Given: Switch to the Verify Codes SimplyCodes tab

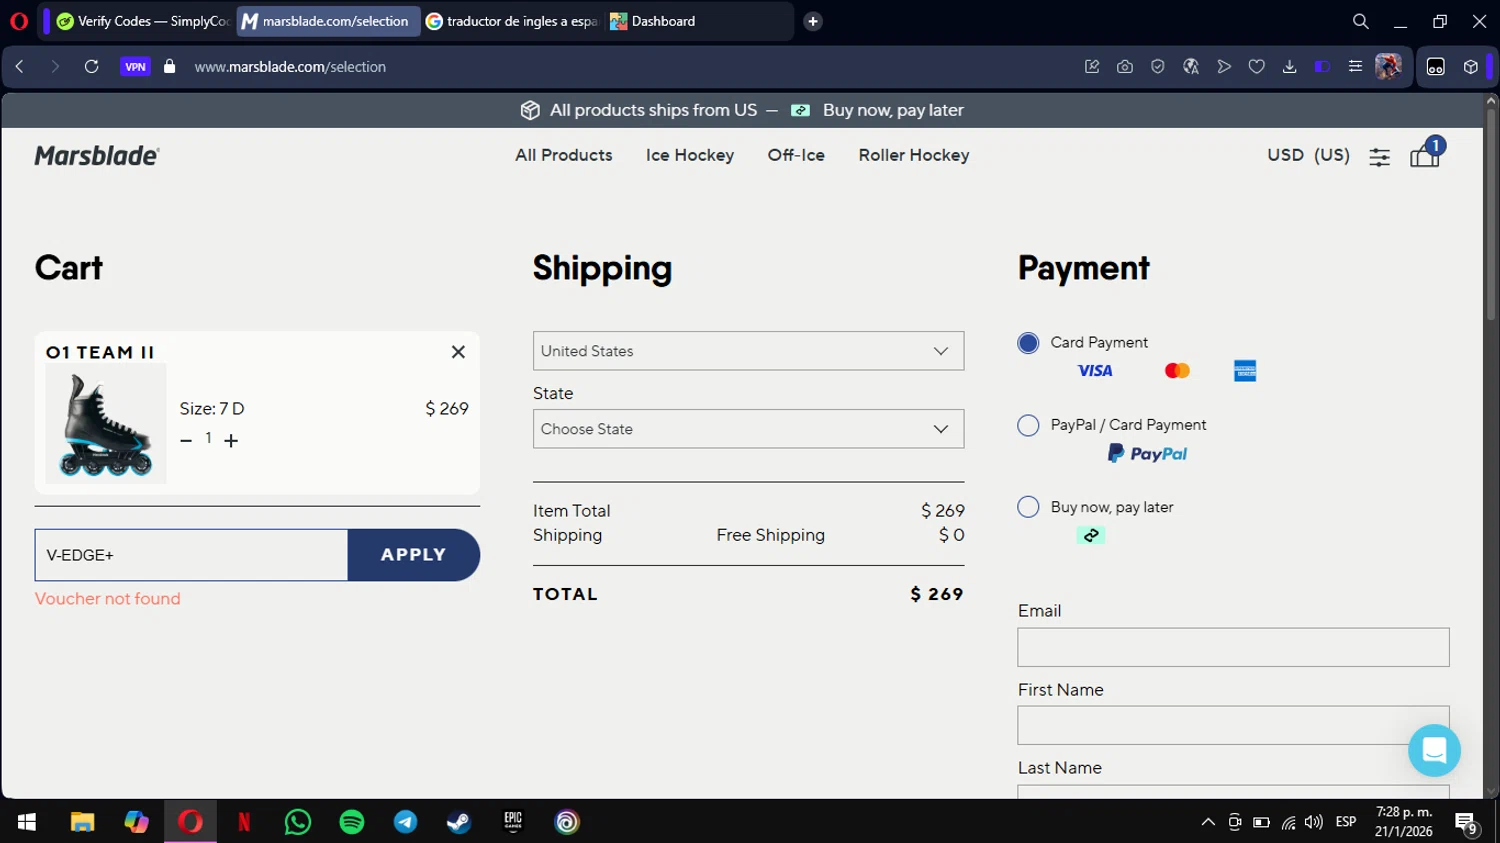Looking at the screenshot, I should pos(143,21).
